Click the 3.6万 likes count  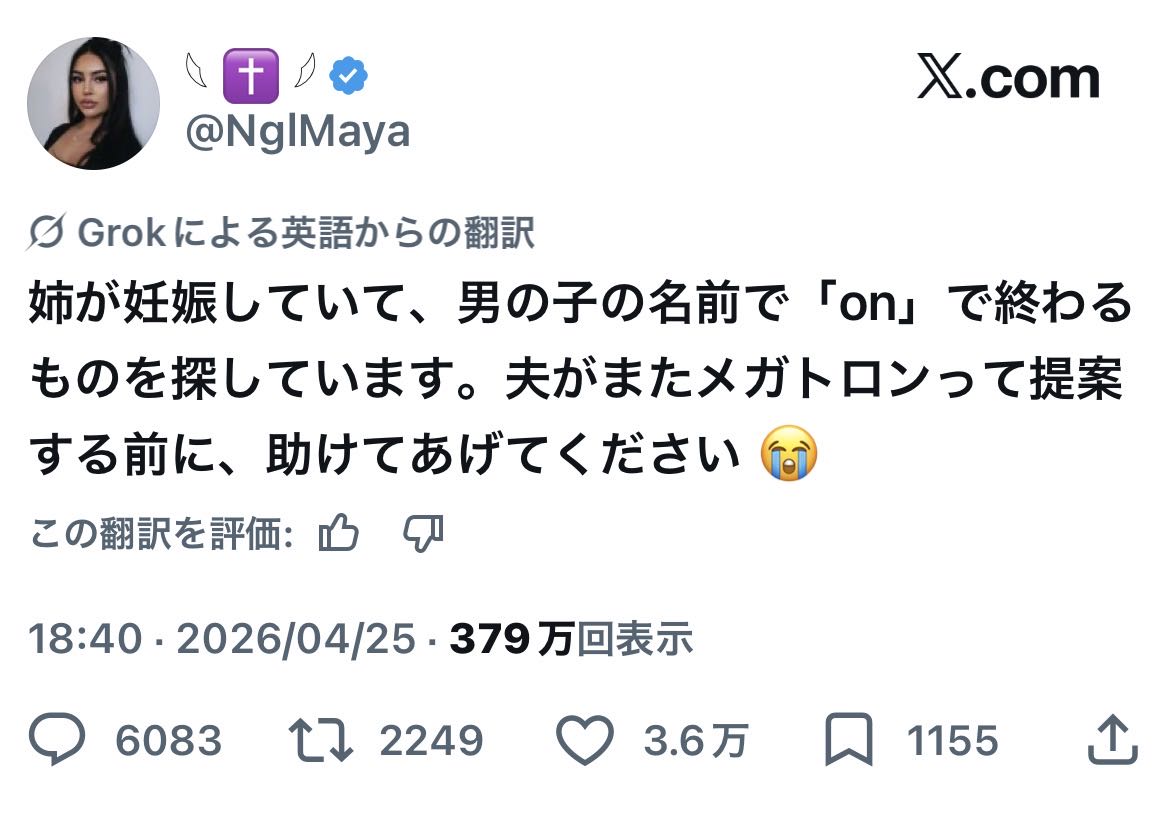click(696, 741)
